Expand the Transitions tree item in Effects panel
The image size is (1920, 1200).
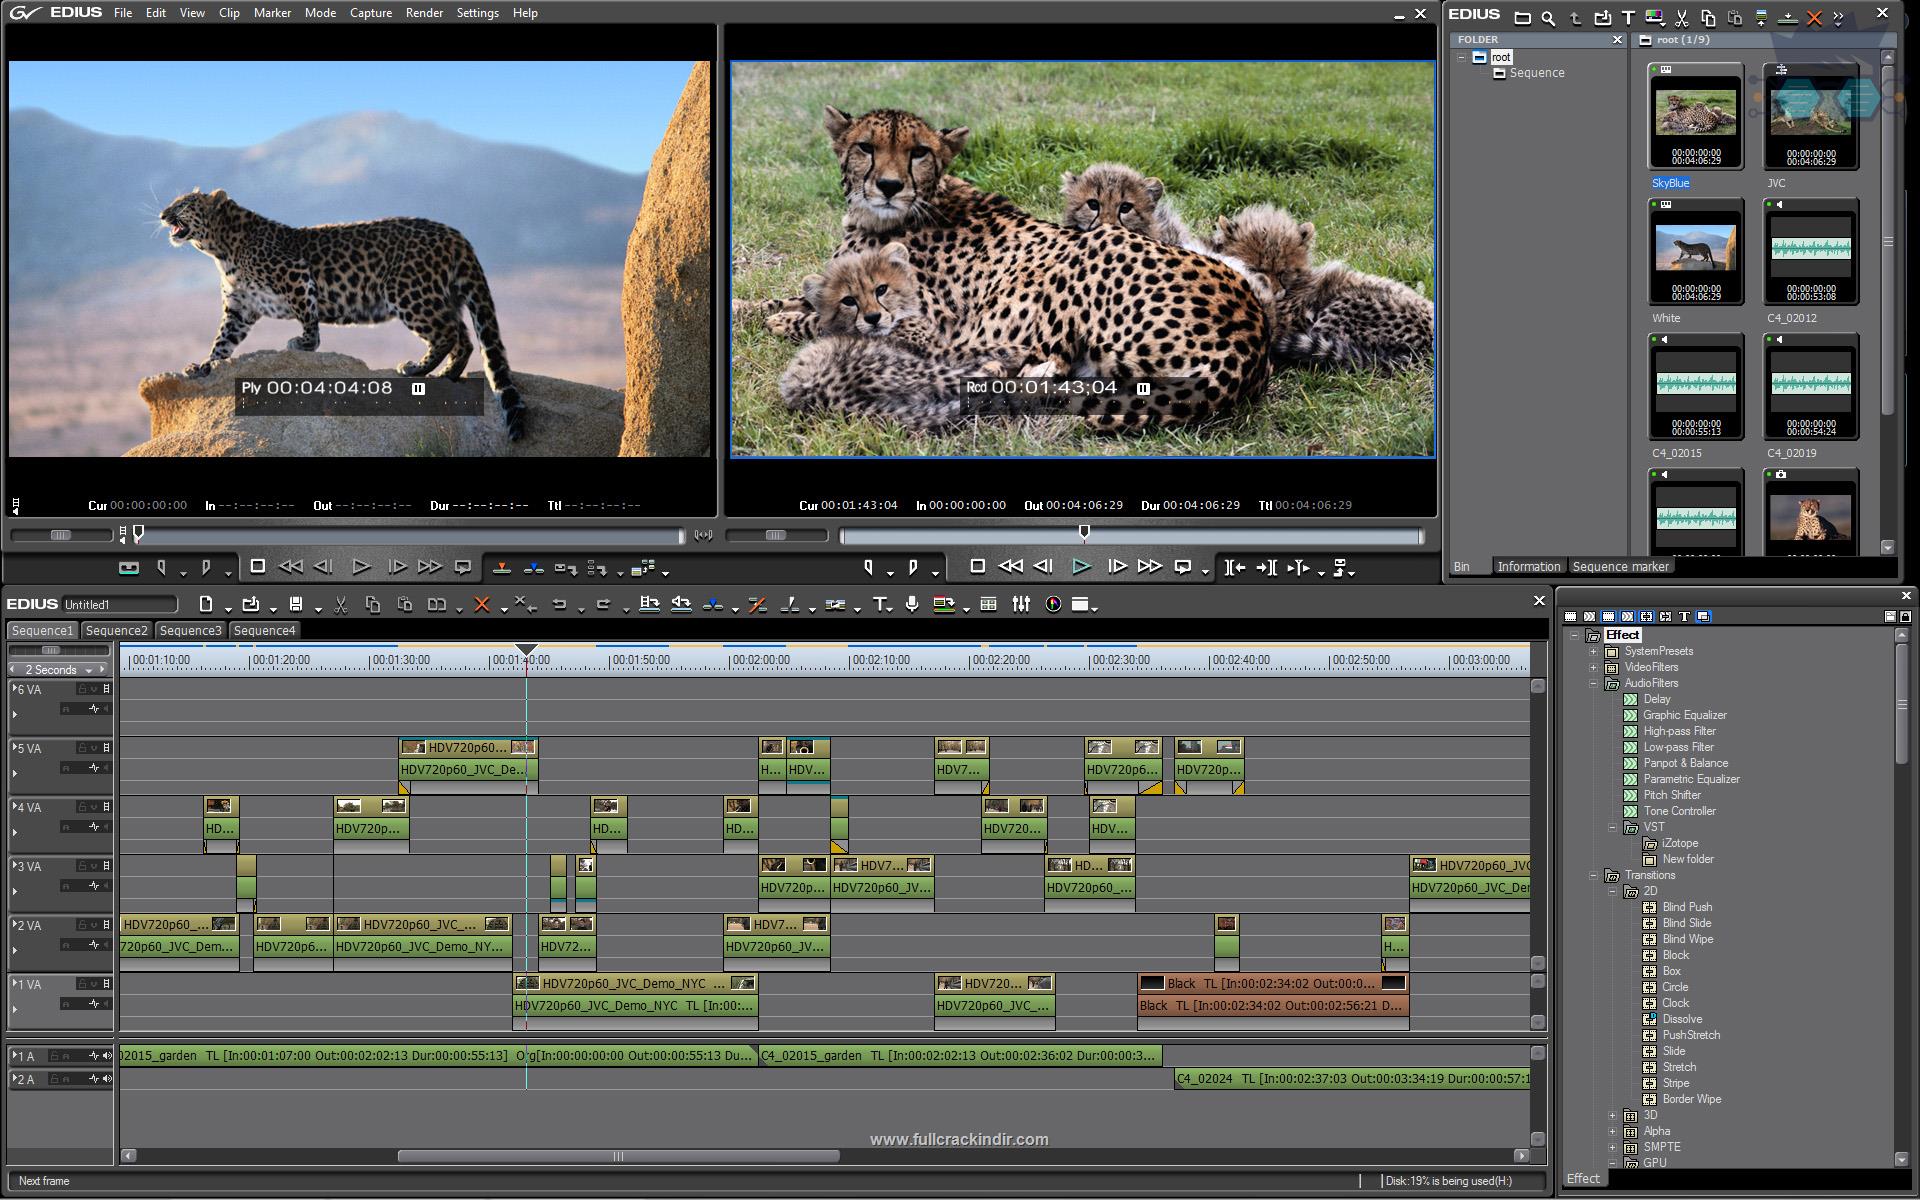(x=1594, y=874)
